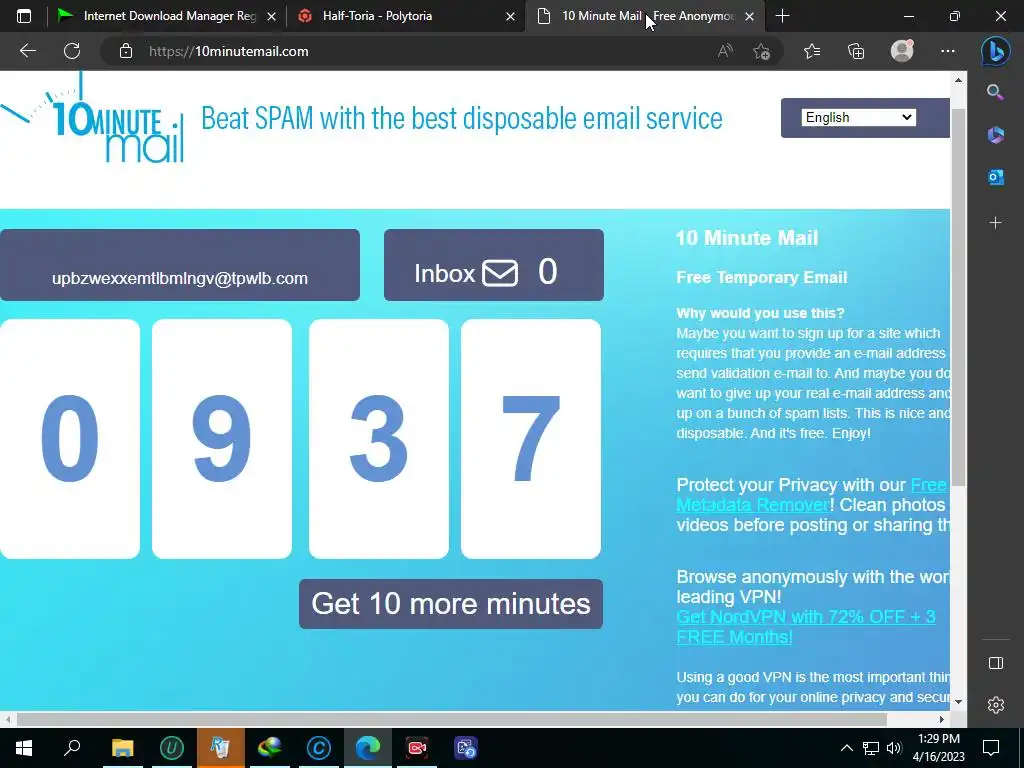Screen dimensions: 1024x768
Task: Click the Beat SPAM tagline text
Action: tap(462, 119)
